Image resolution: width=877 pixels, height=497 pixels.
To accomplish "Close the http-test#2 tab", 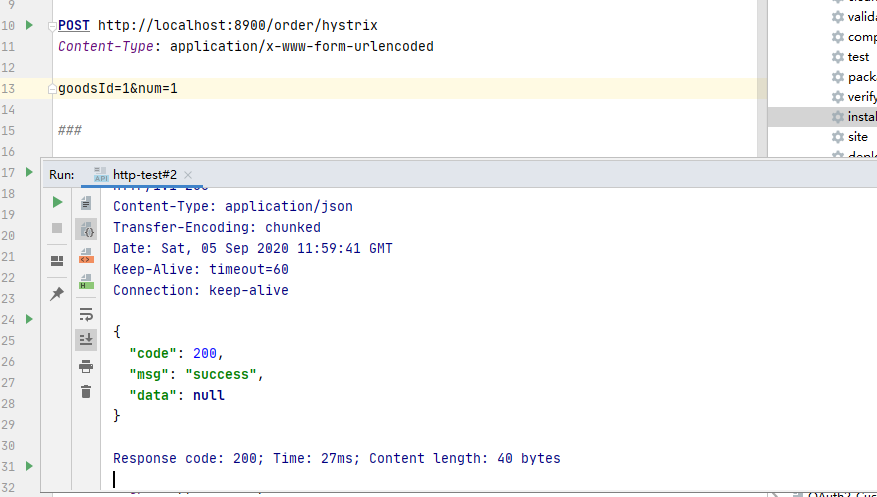I will click(188, 174).
